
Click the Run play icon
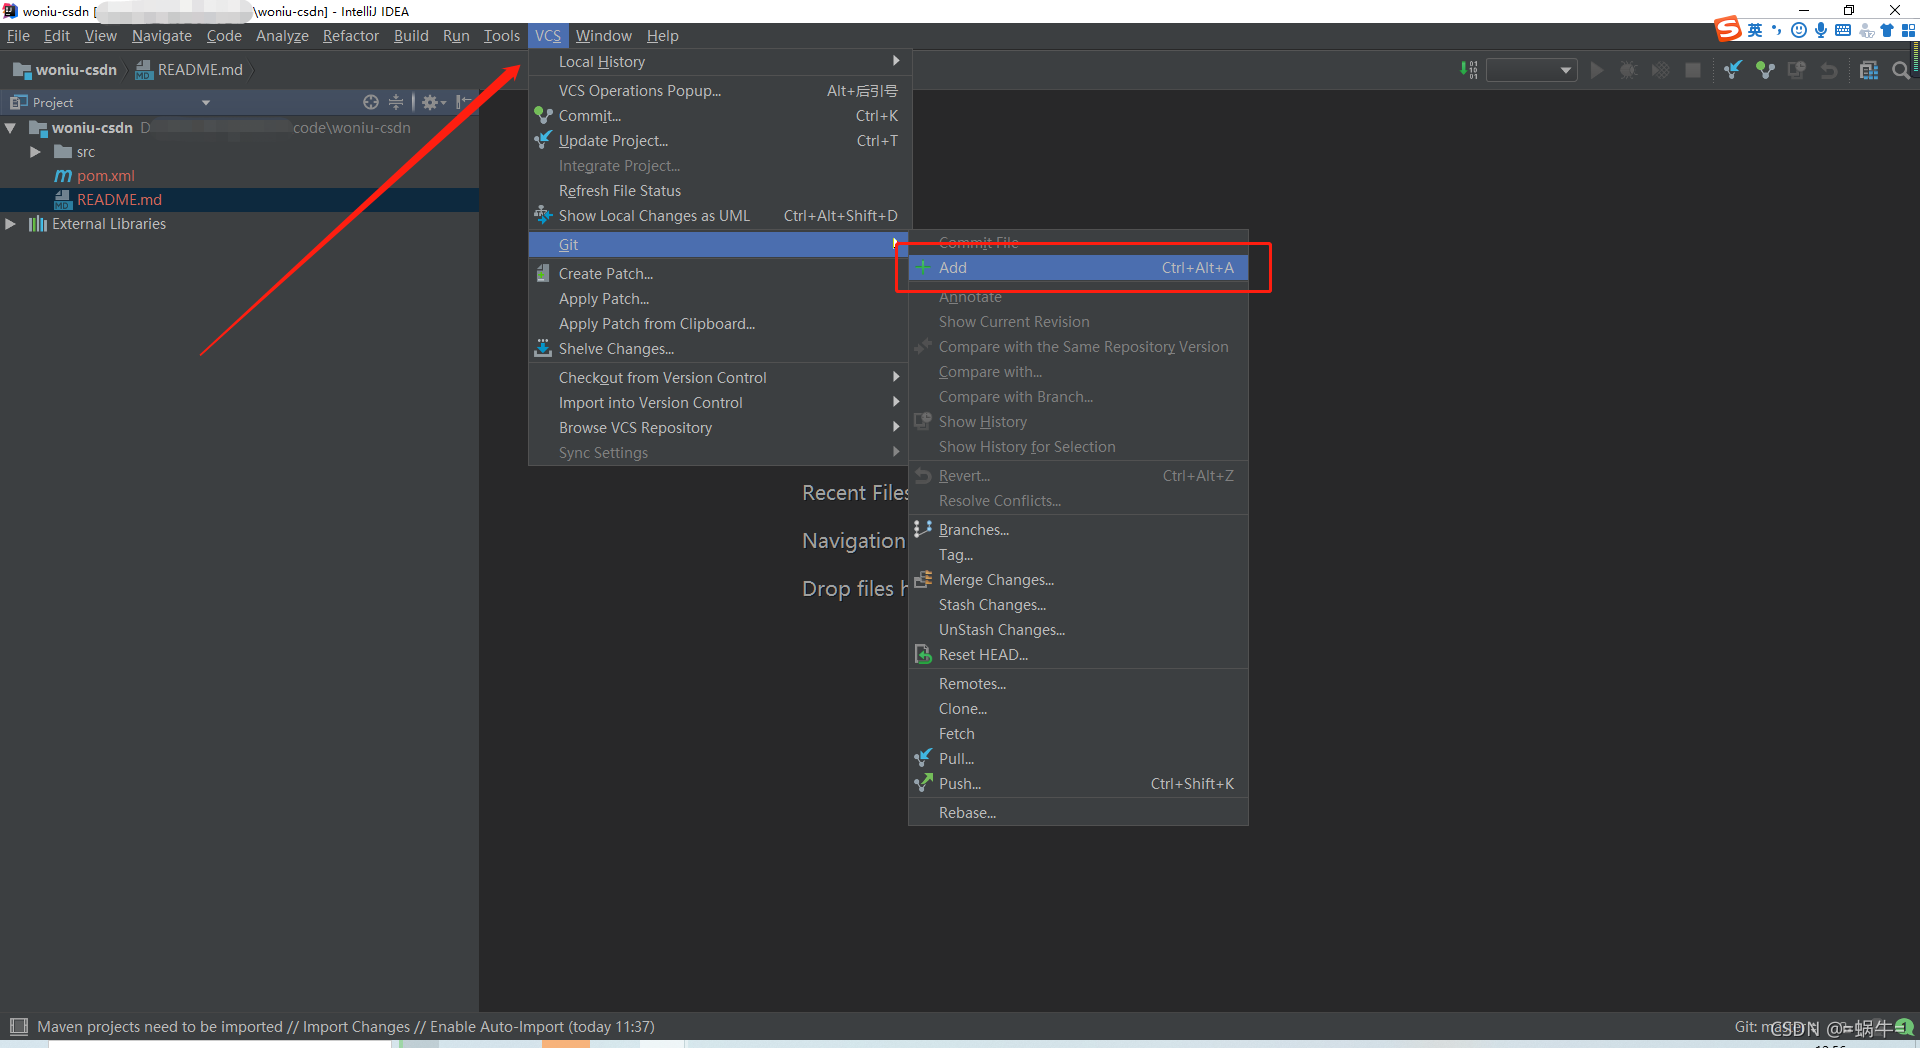click(1597, 70)
